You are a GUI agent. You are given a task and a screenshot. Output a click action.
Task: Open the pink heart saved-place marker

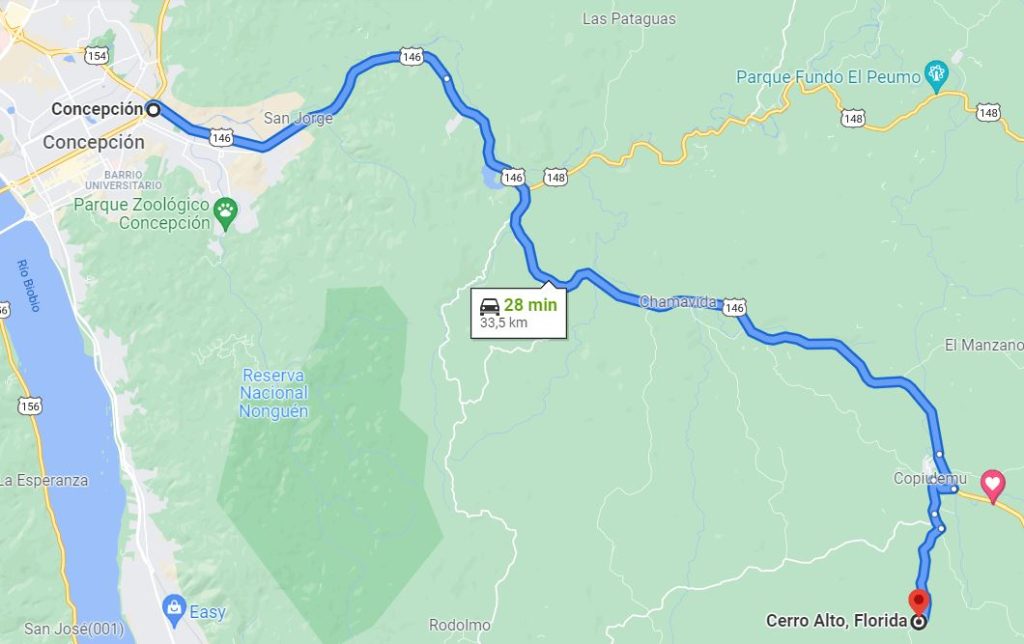(x=993, y=485)
